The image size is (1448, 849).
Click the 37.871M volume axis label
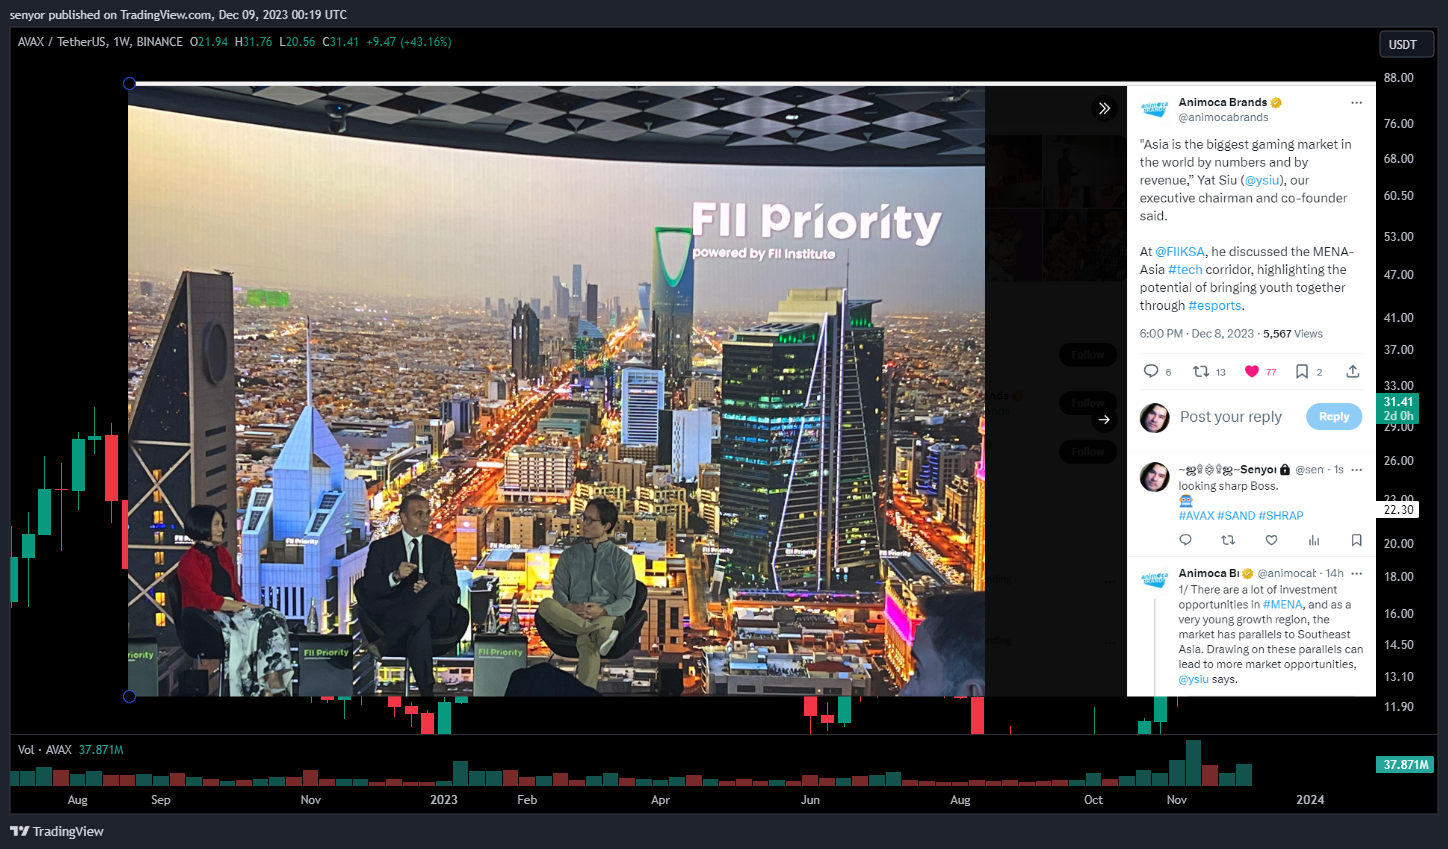(1405, 765)
